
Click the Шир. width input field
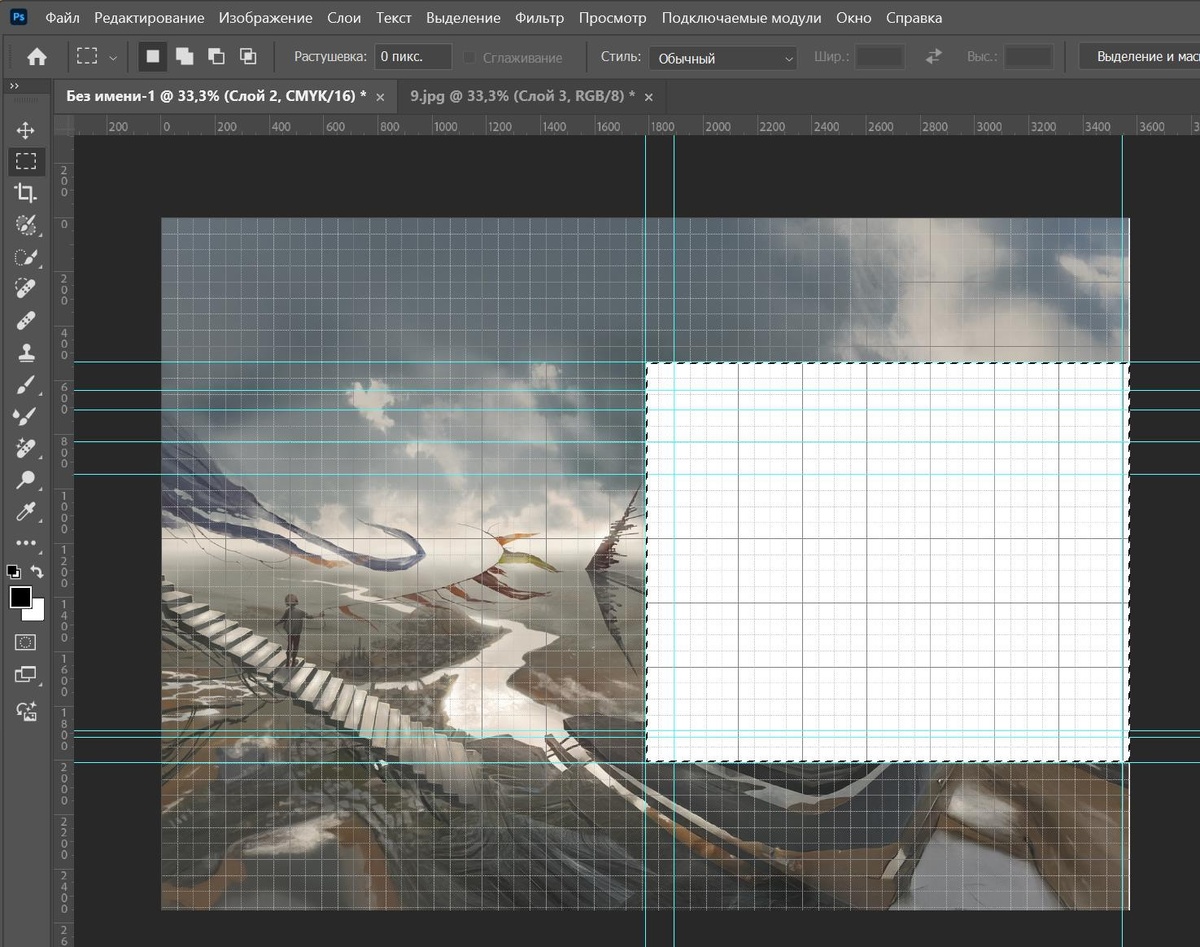[880, 57]
